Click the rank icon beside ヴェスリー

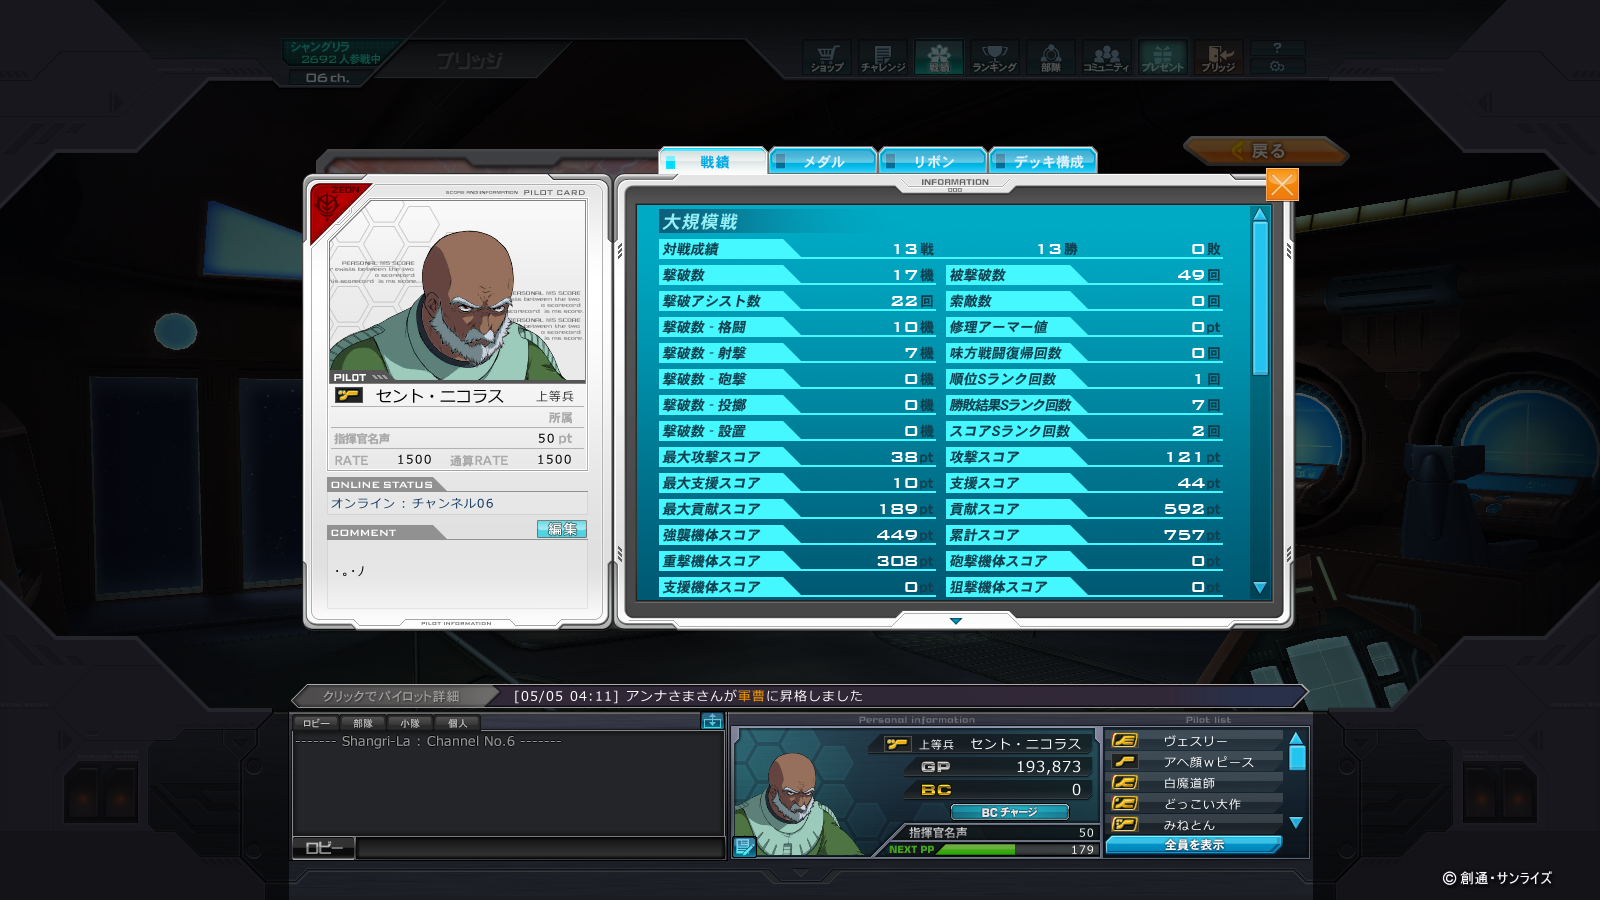coord(1125,741)
